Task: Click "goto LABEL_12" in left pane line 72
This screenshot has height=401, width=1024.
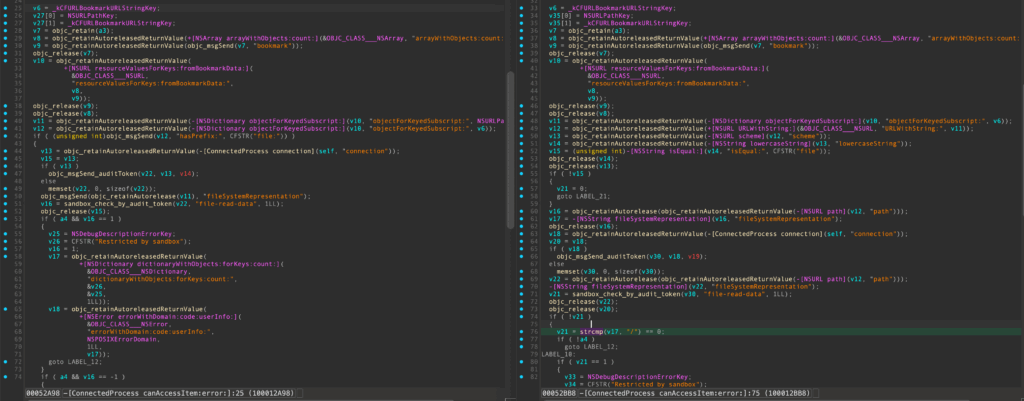Action: coord(74,361)
